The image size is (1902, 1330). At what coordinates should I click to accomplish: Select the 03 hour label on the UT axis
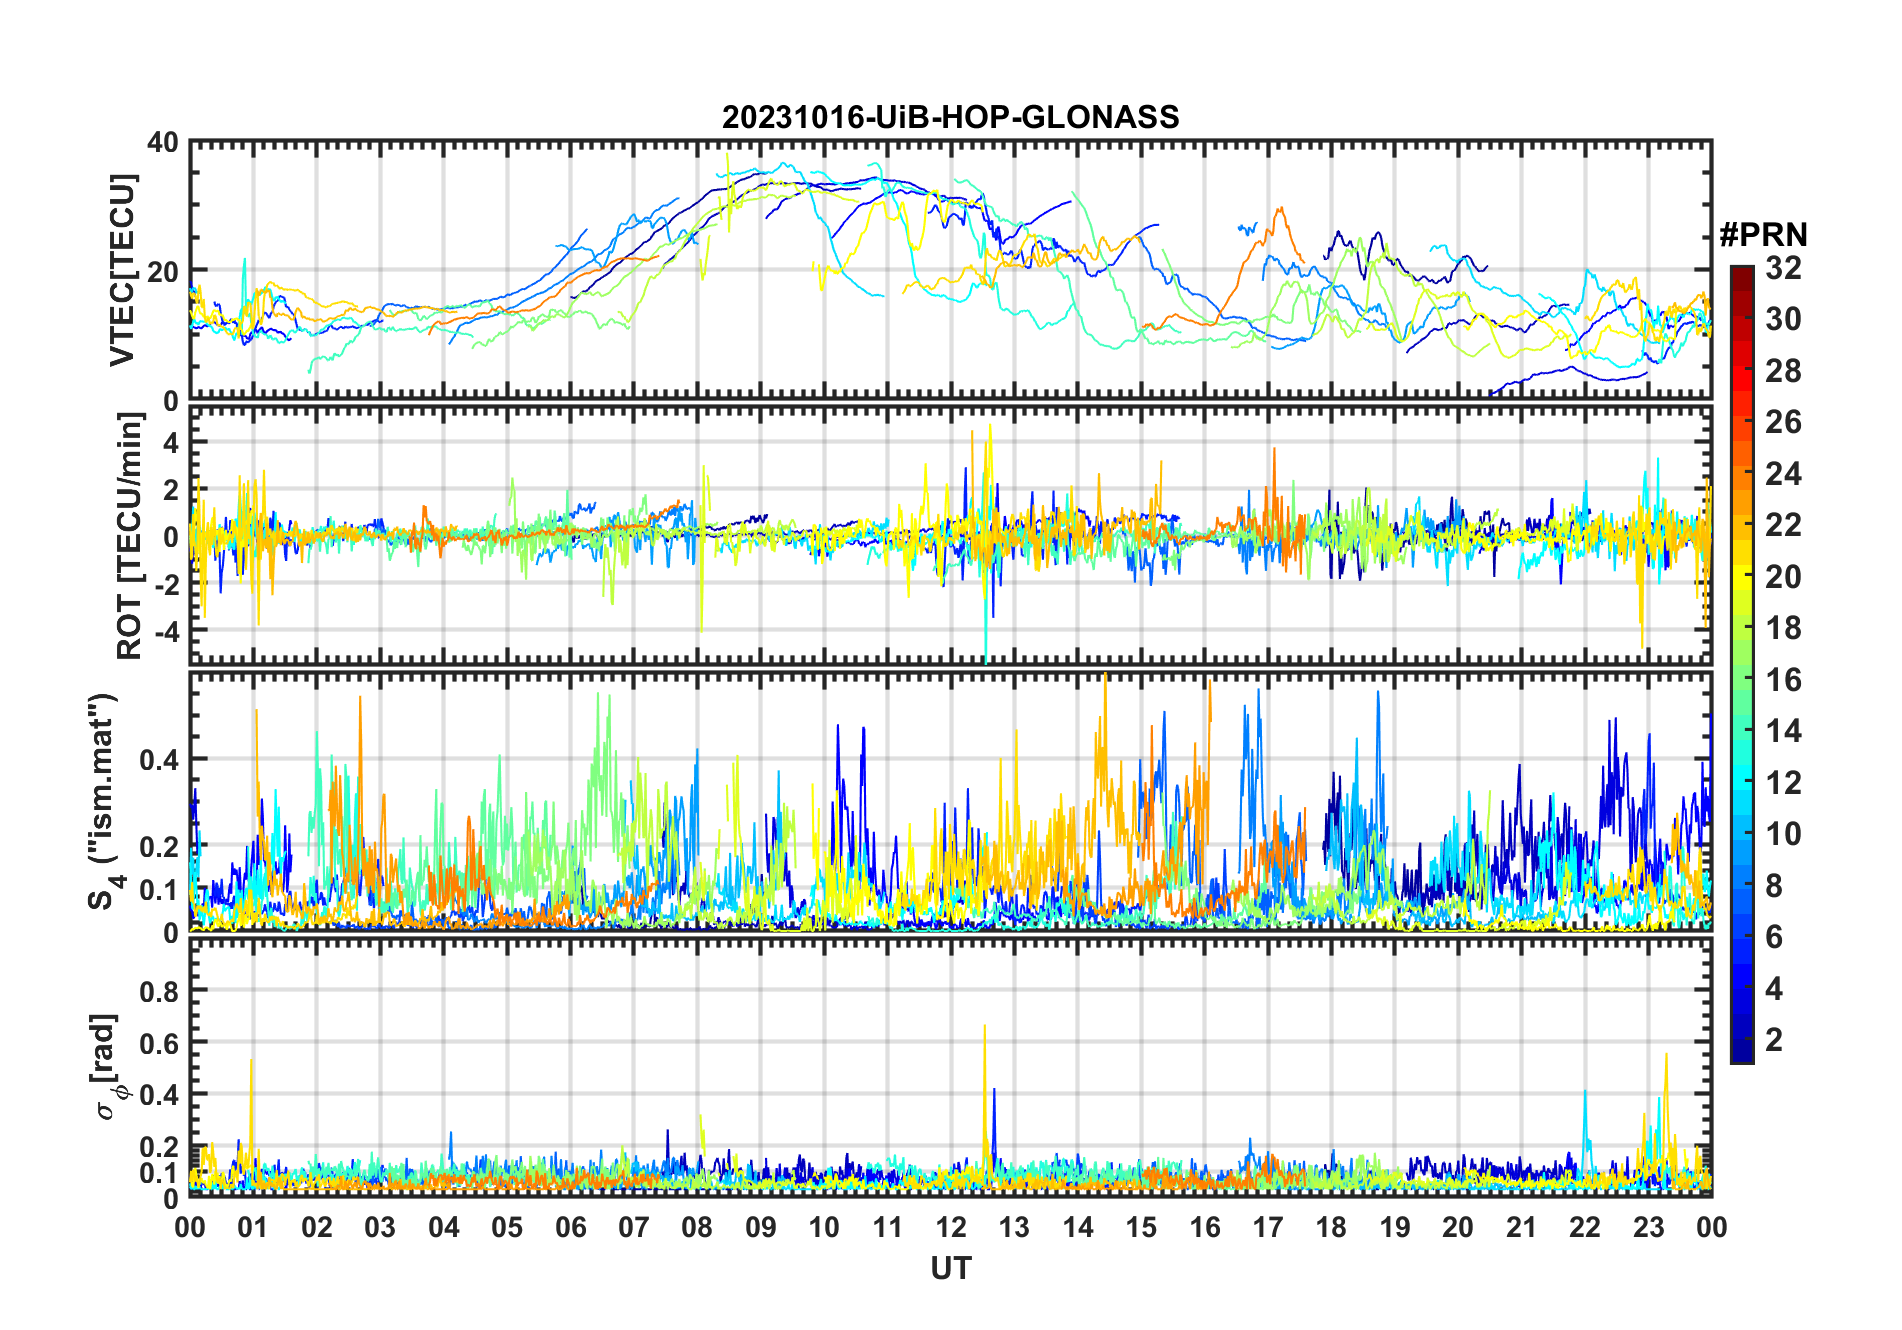tap(380, 1227)
